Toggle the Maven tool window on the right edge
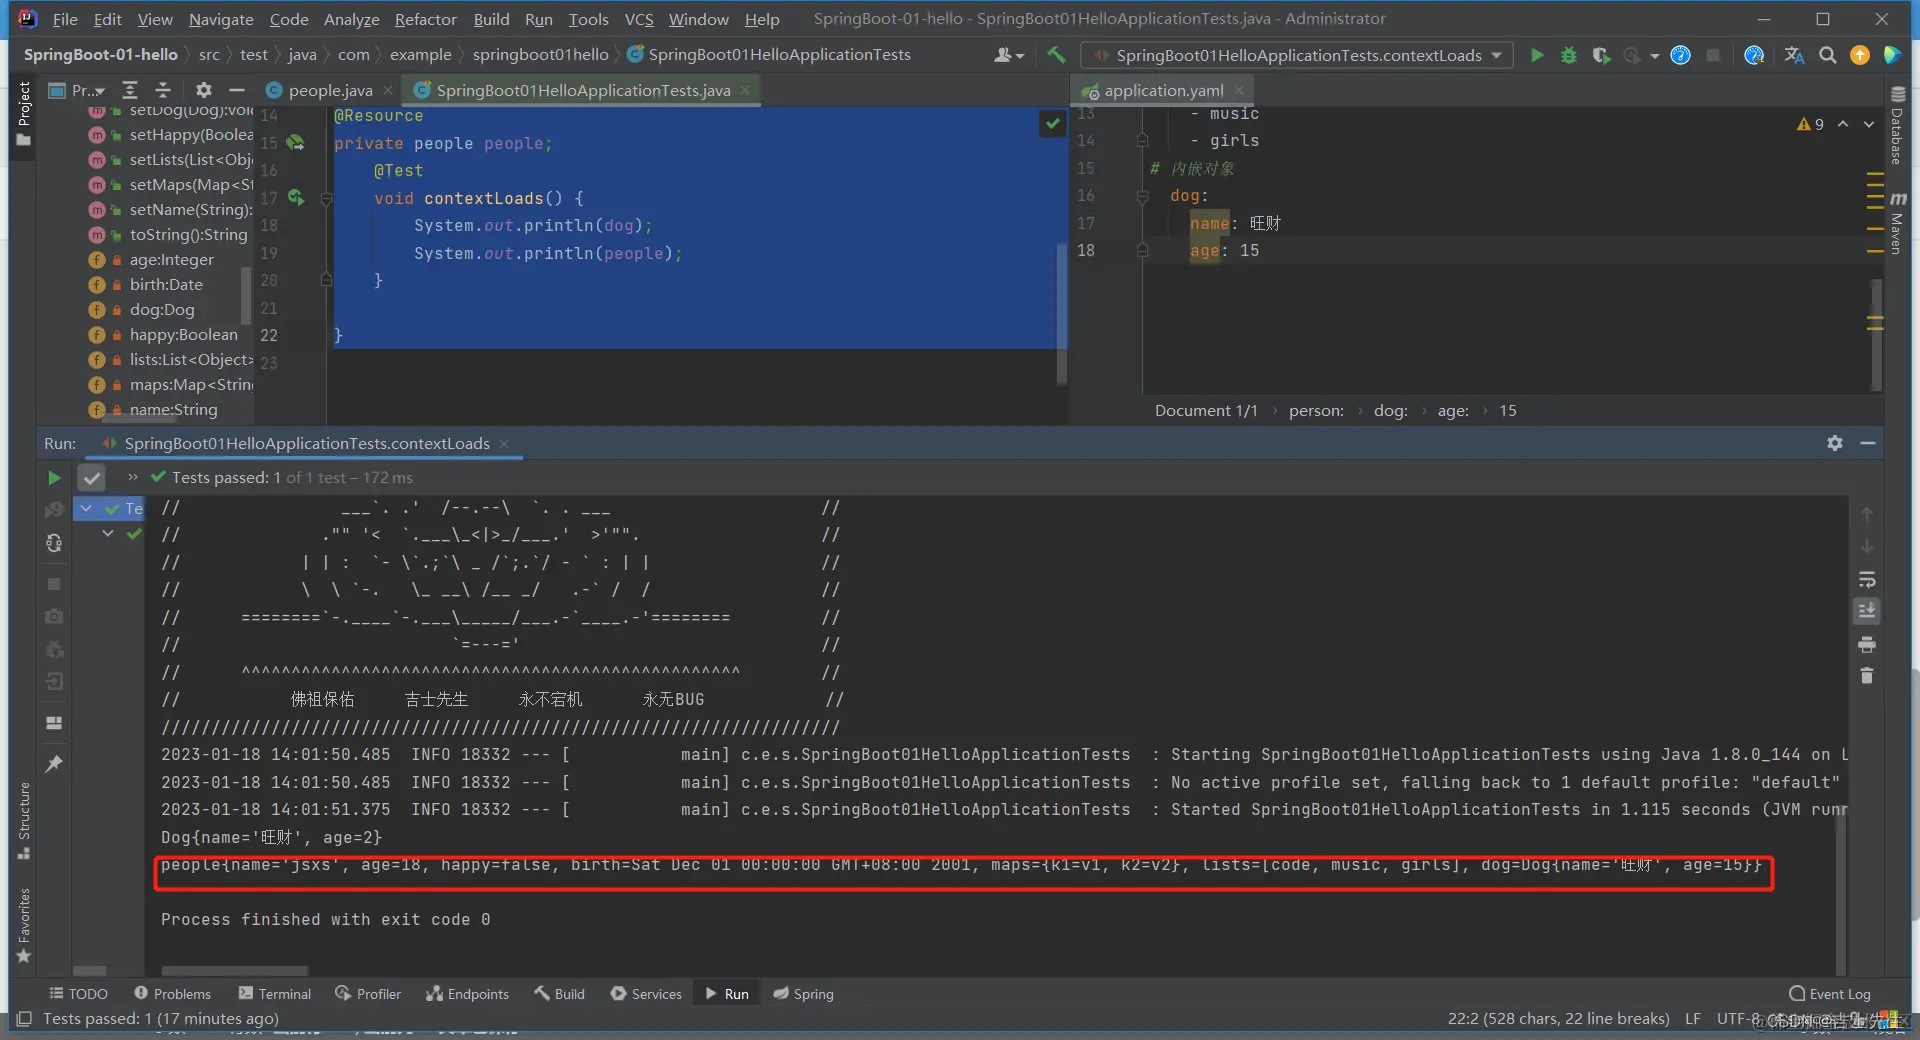Screen dimensions: 1920x1040 (x=1897, y=223)
